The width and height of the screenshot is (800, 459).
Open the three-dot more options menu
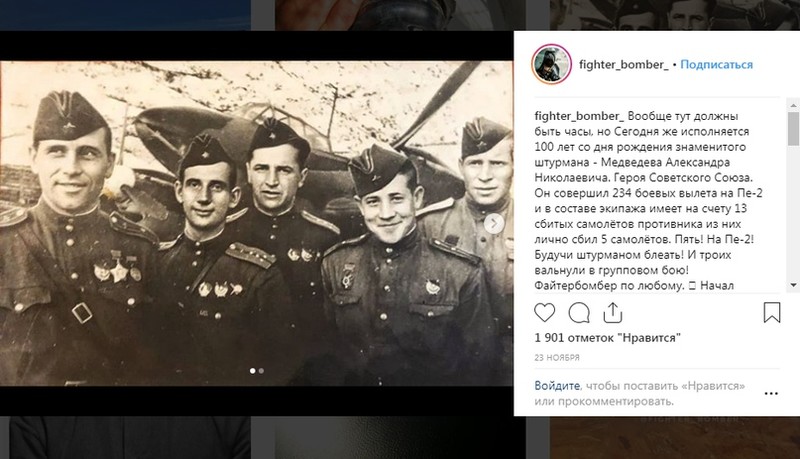[x=771, y=394]
